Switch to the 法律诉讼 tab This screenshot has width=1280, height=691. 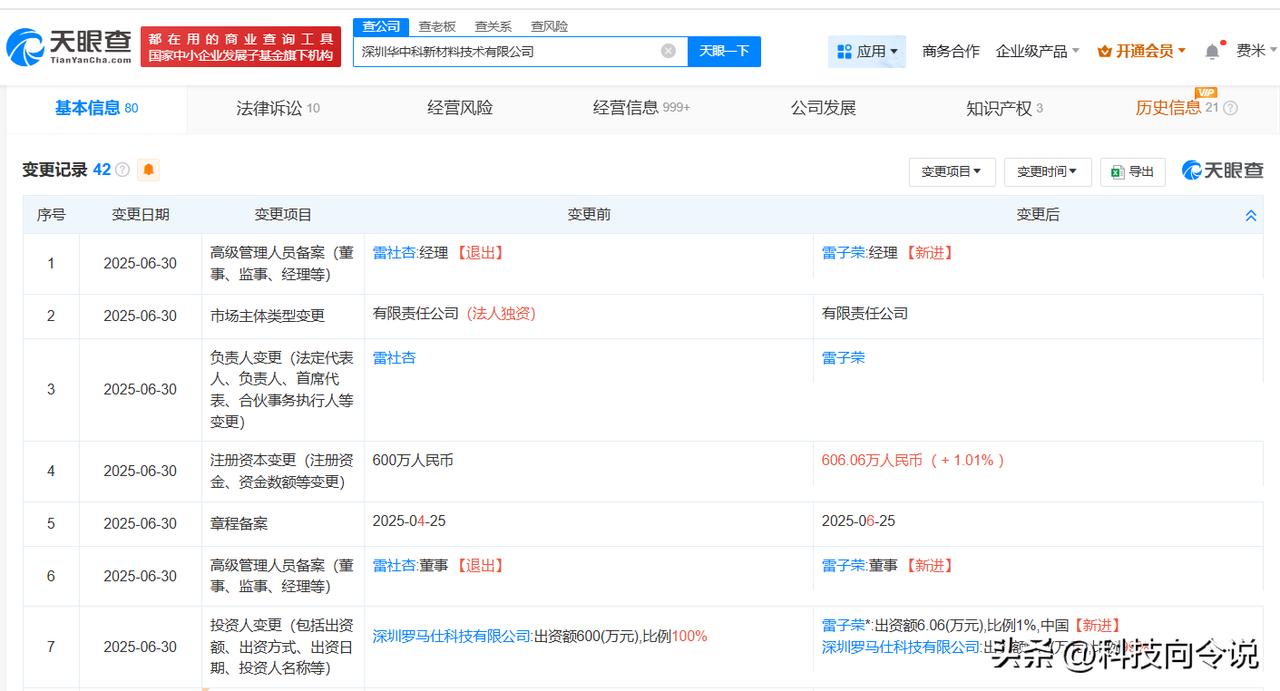pyautogui.click(x=278, y=108)
